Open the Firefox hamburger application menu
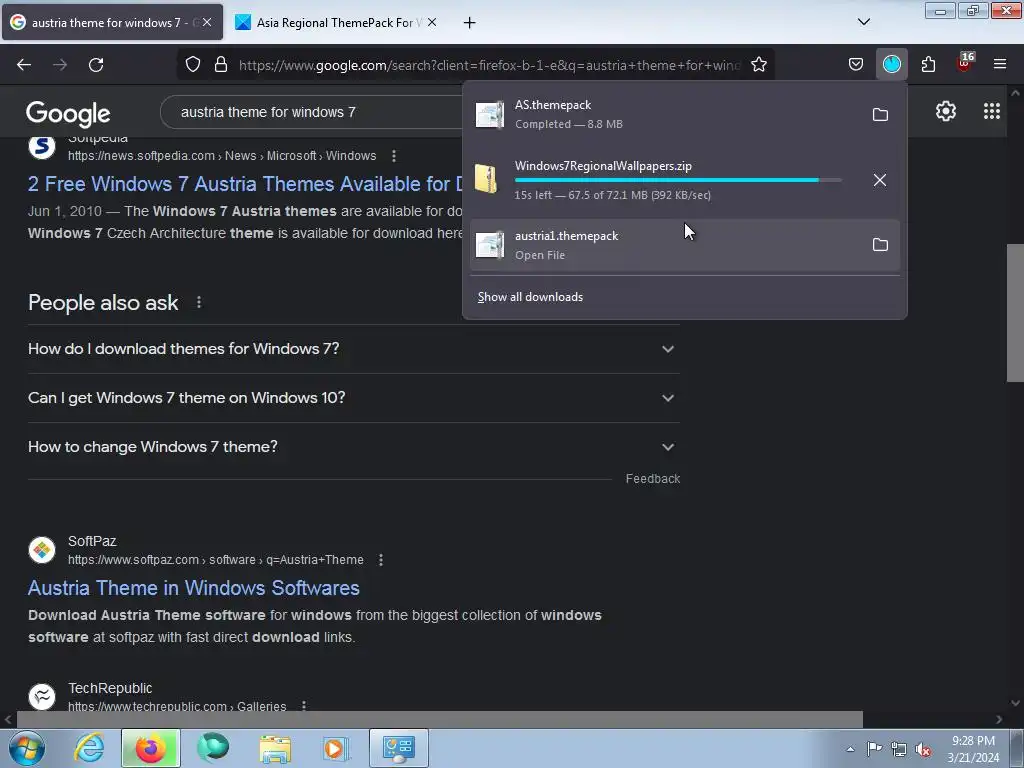The width and height of the screenshot is (1024, 768). click(x=999, y=64)
